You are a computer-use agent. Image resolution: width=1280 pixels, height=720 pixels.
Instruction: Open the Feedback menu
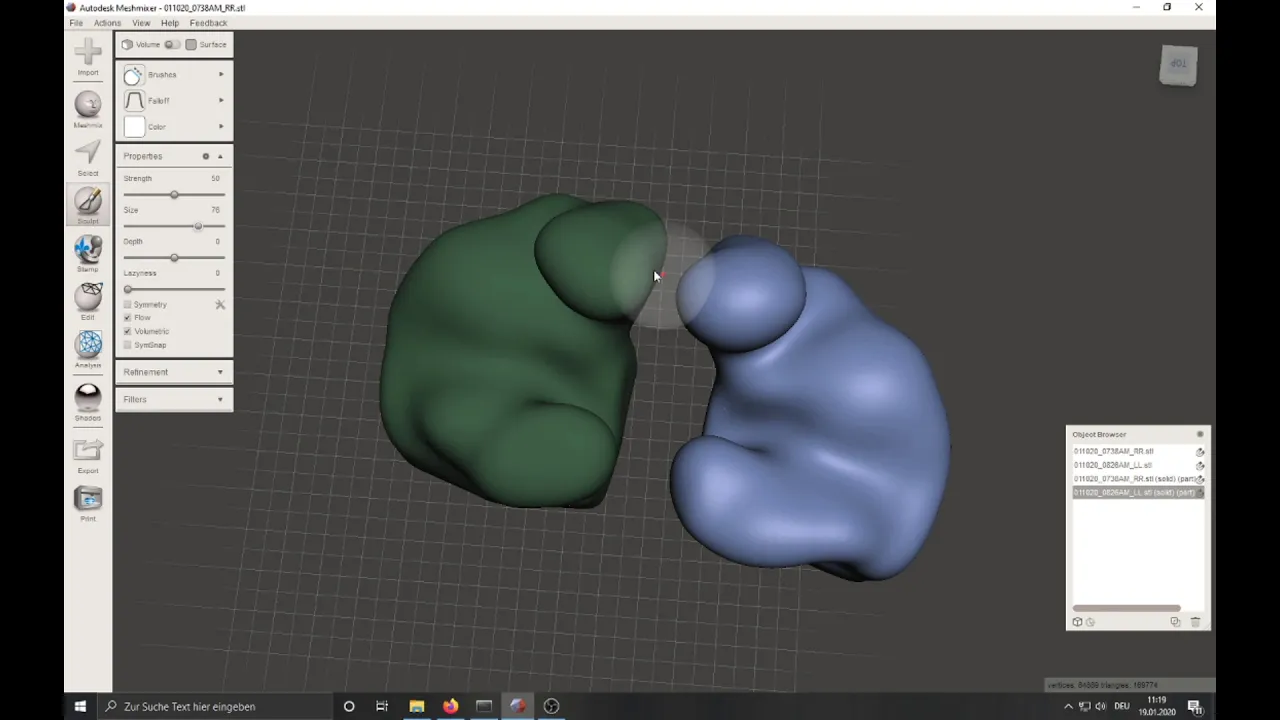pyautogui.click(x=208, y=23)
